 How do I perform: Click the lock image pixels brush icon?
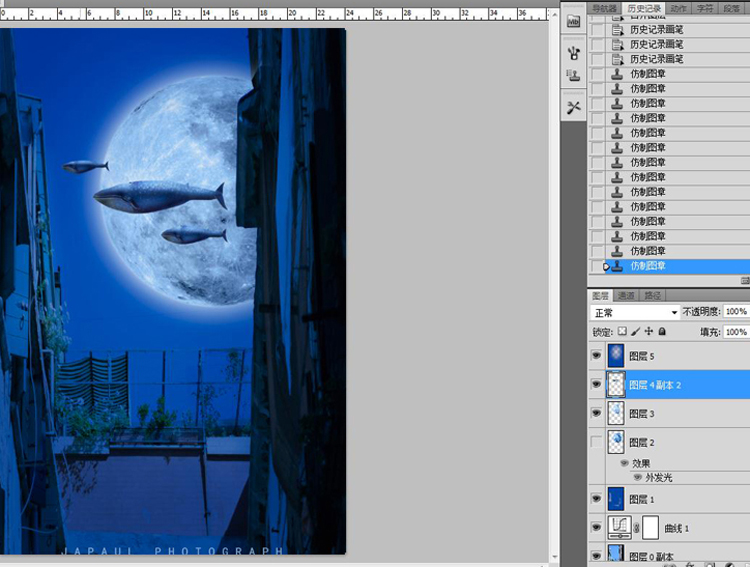point(636,331)
